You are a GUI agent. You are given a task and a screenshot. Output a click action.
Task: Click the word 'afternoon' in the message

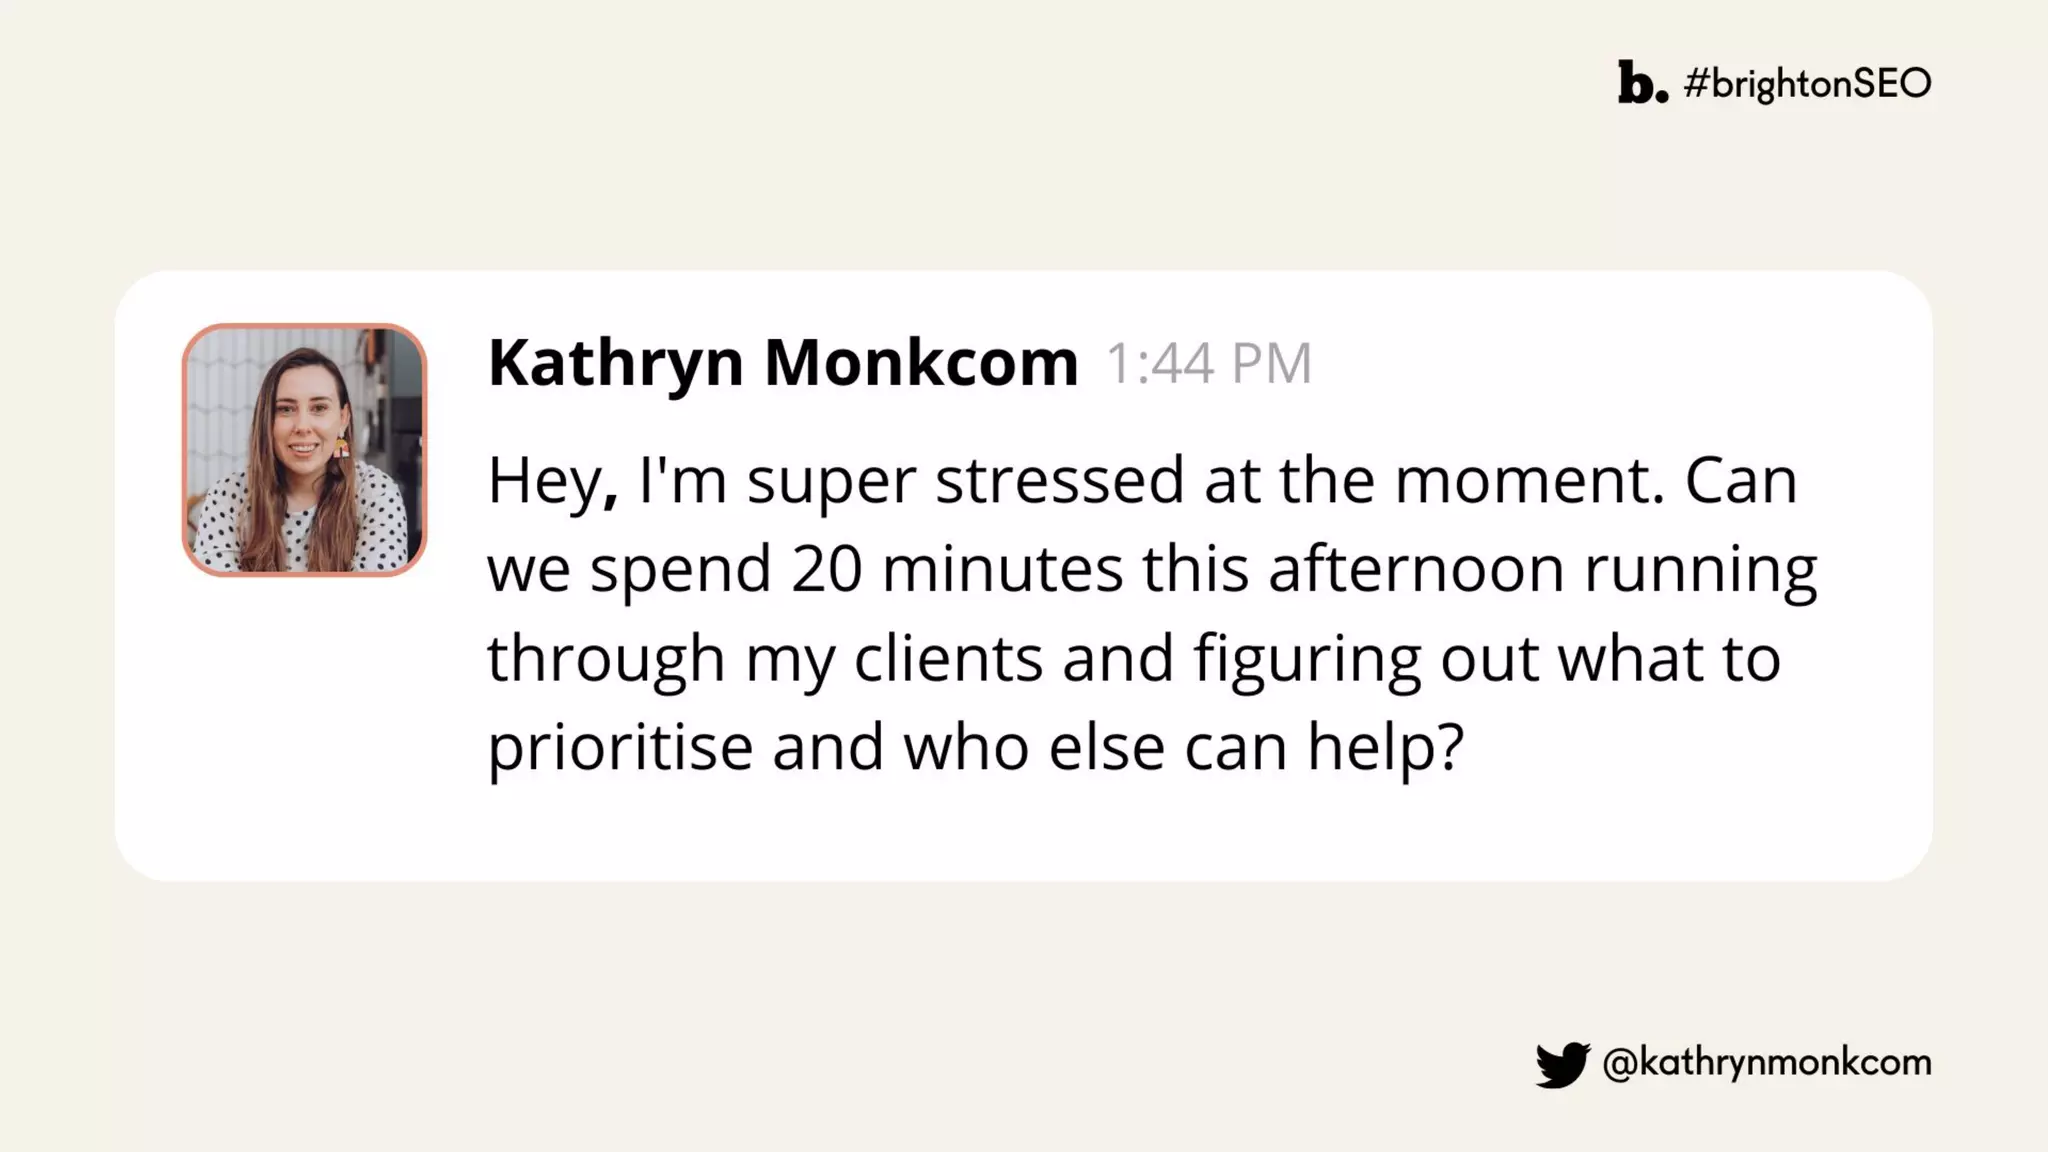pos(1416,569)
